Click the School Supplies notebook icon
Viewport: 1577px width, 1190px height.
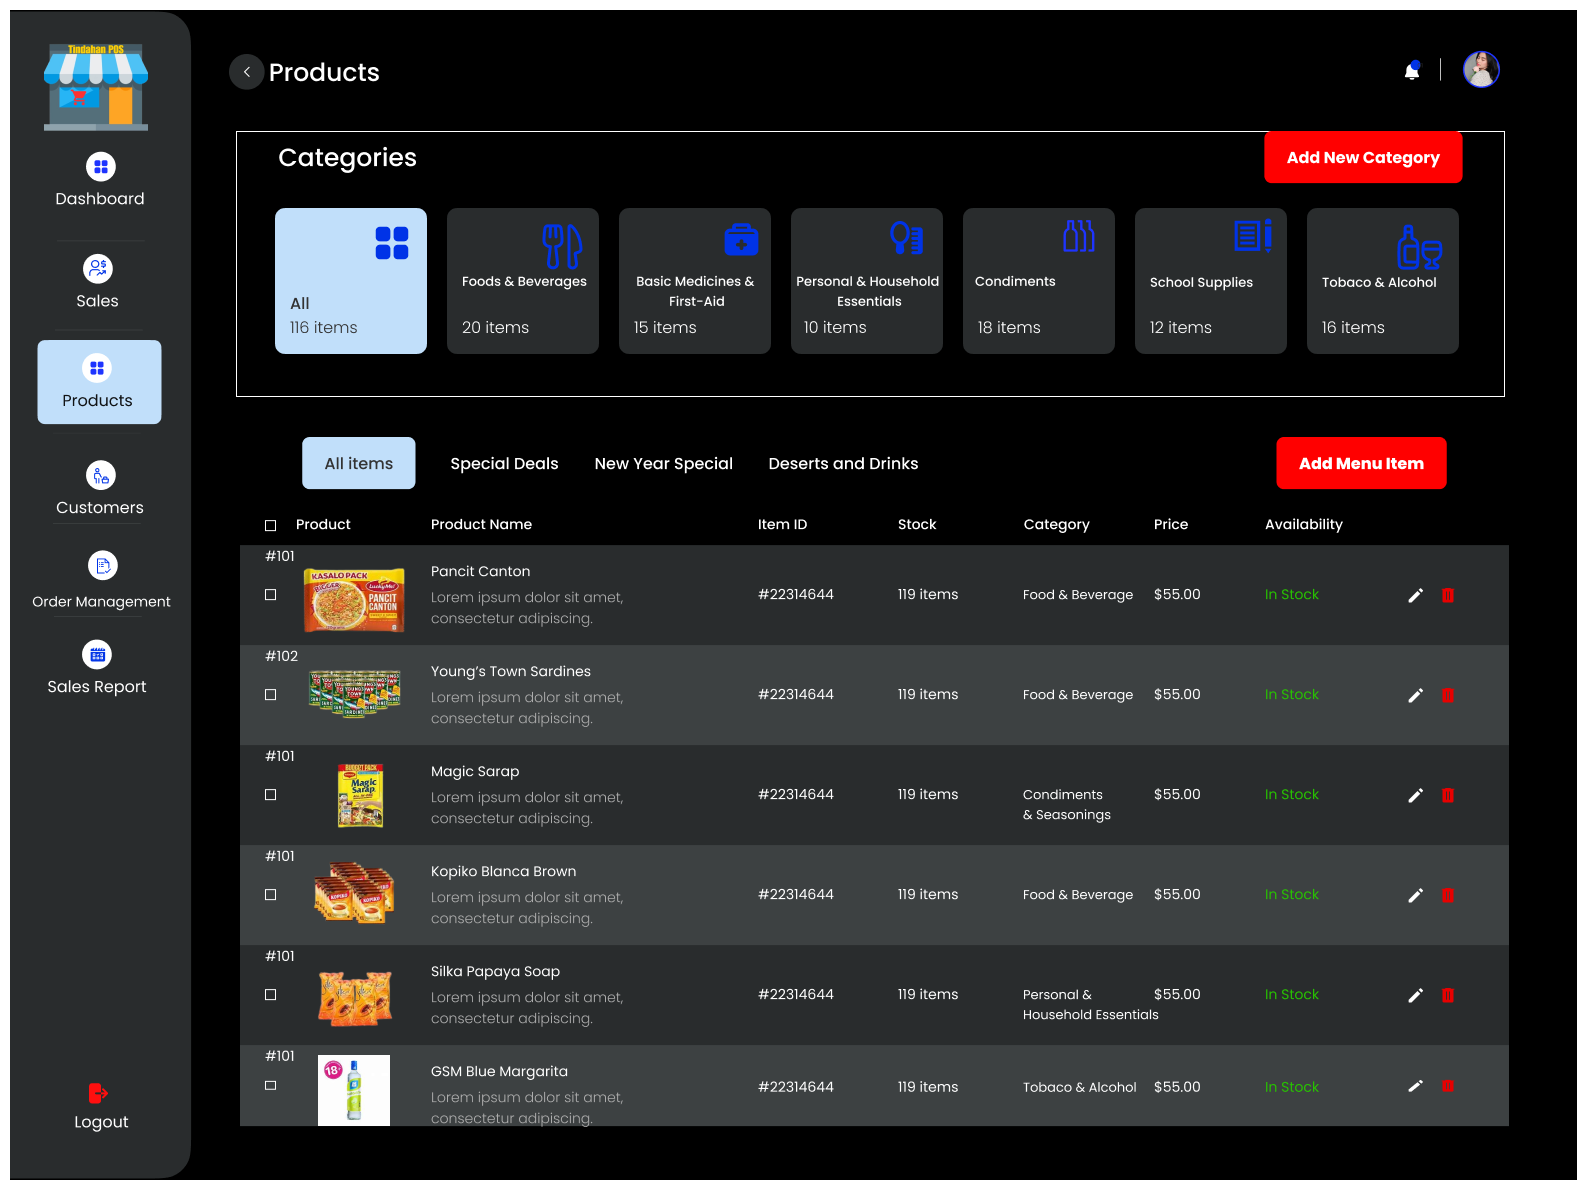(x=1253, y=236)
